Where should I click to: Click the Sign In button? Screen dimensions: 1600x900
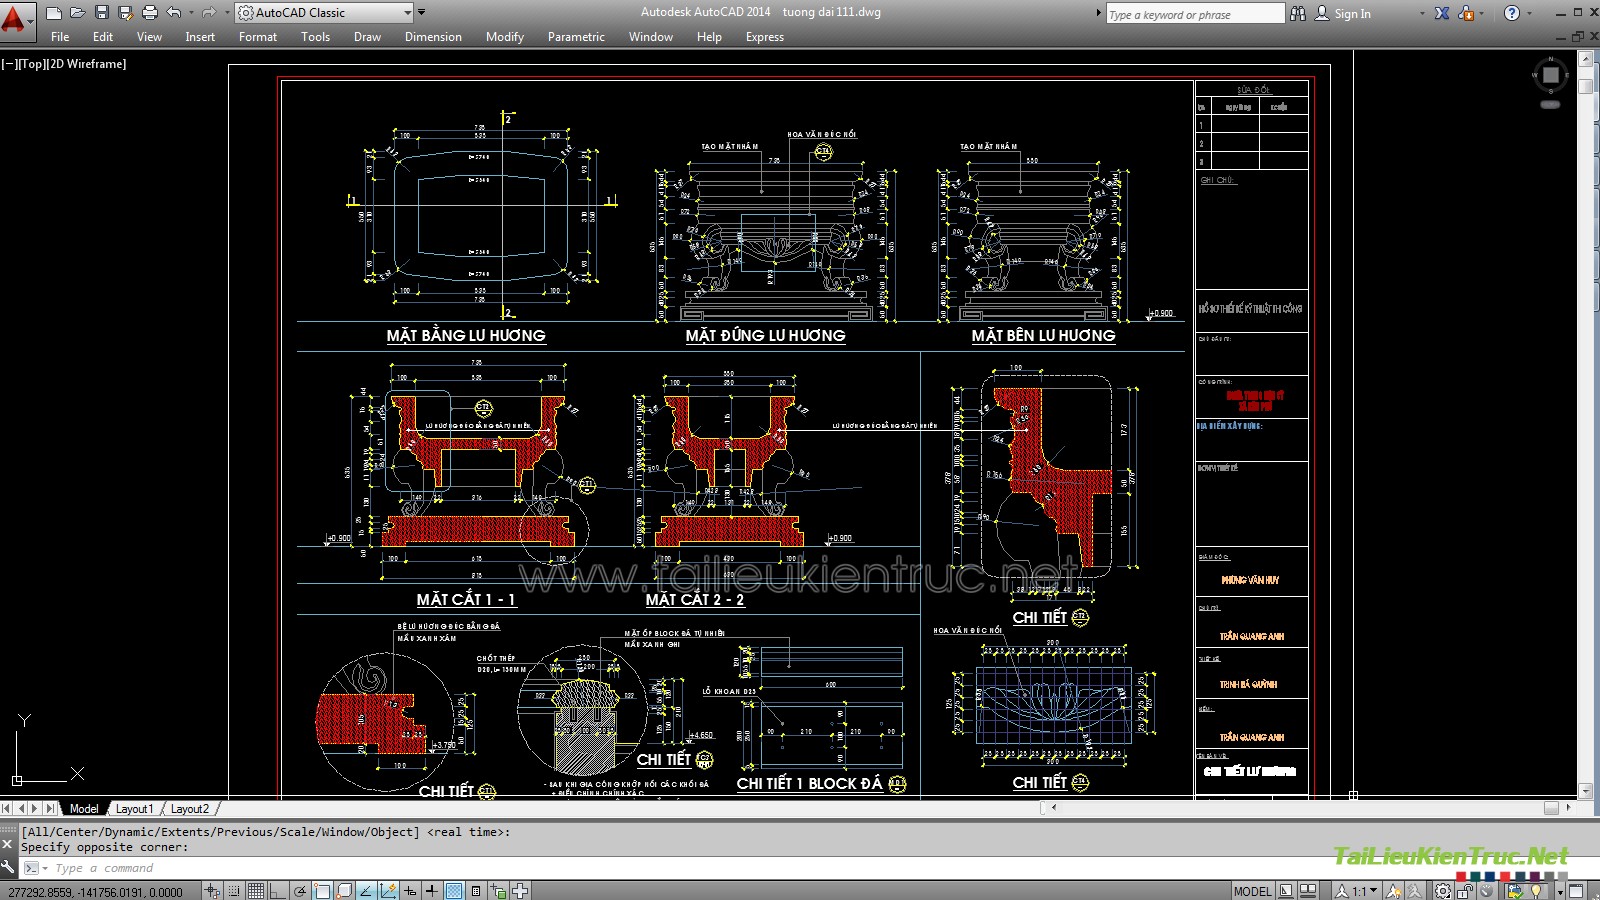click(1343, 13)
